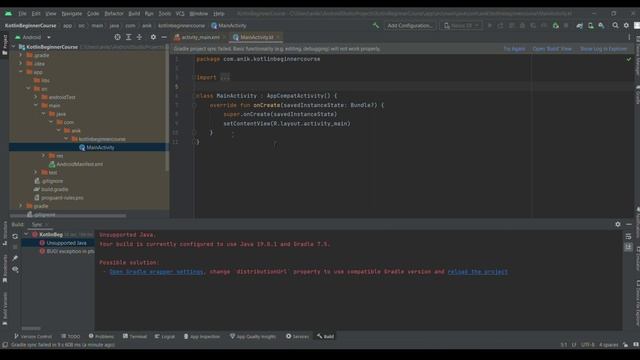Collapse the KotlinBeg sync result node
The height and width of the screenshot is (360, 640).
(x=27, y=235)
